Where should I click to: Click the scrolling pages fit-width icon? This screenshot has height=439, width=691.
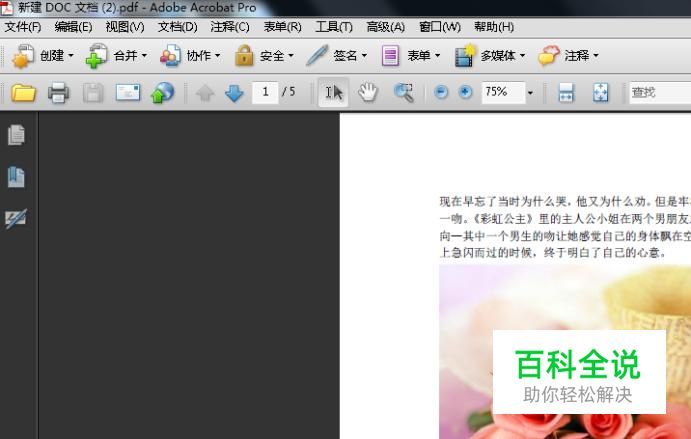[566, 93]
